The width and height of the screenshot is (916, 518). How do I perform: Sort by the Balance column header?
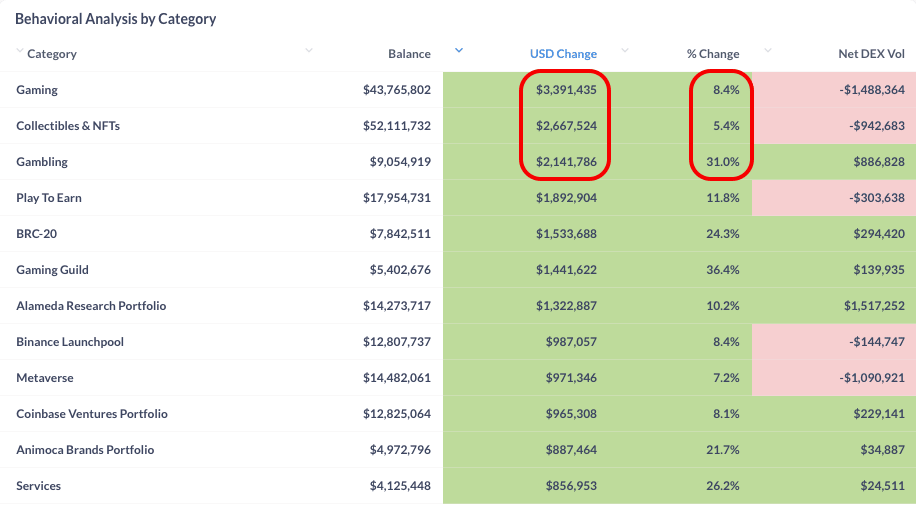409,54
